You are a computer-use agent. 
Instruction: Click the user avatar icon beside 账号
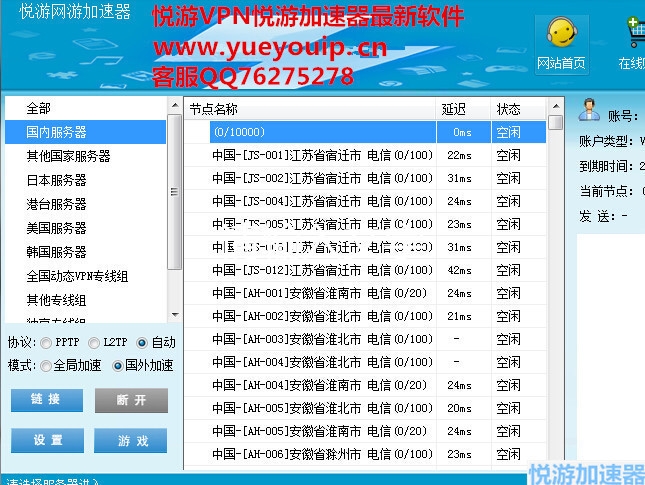(x=589, y=109)
